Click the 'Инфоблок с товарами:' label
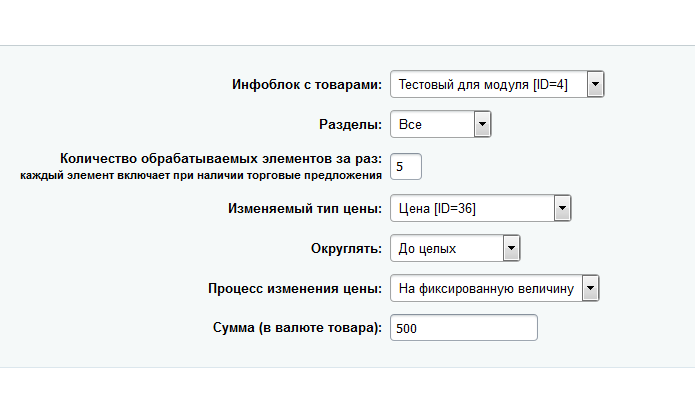Viewport: 695px width, 401px height. (306, 85)
